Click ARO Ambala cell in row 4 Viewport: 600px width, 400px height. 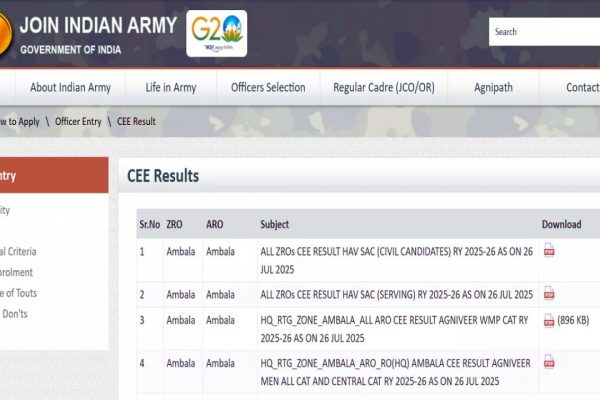[x=220, y=363]
